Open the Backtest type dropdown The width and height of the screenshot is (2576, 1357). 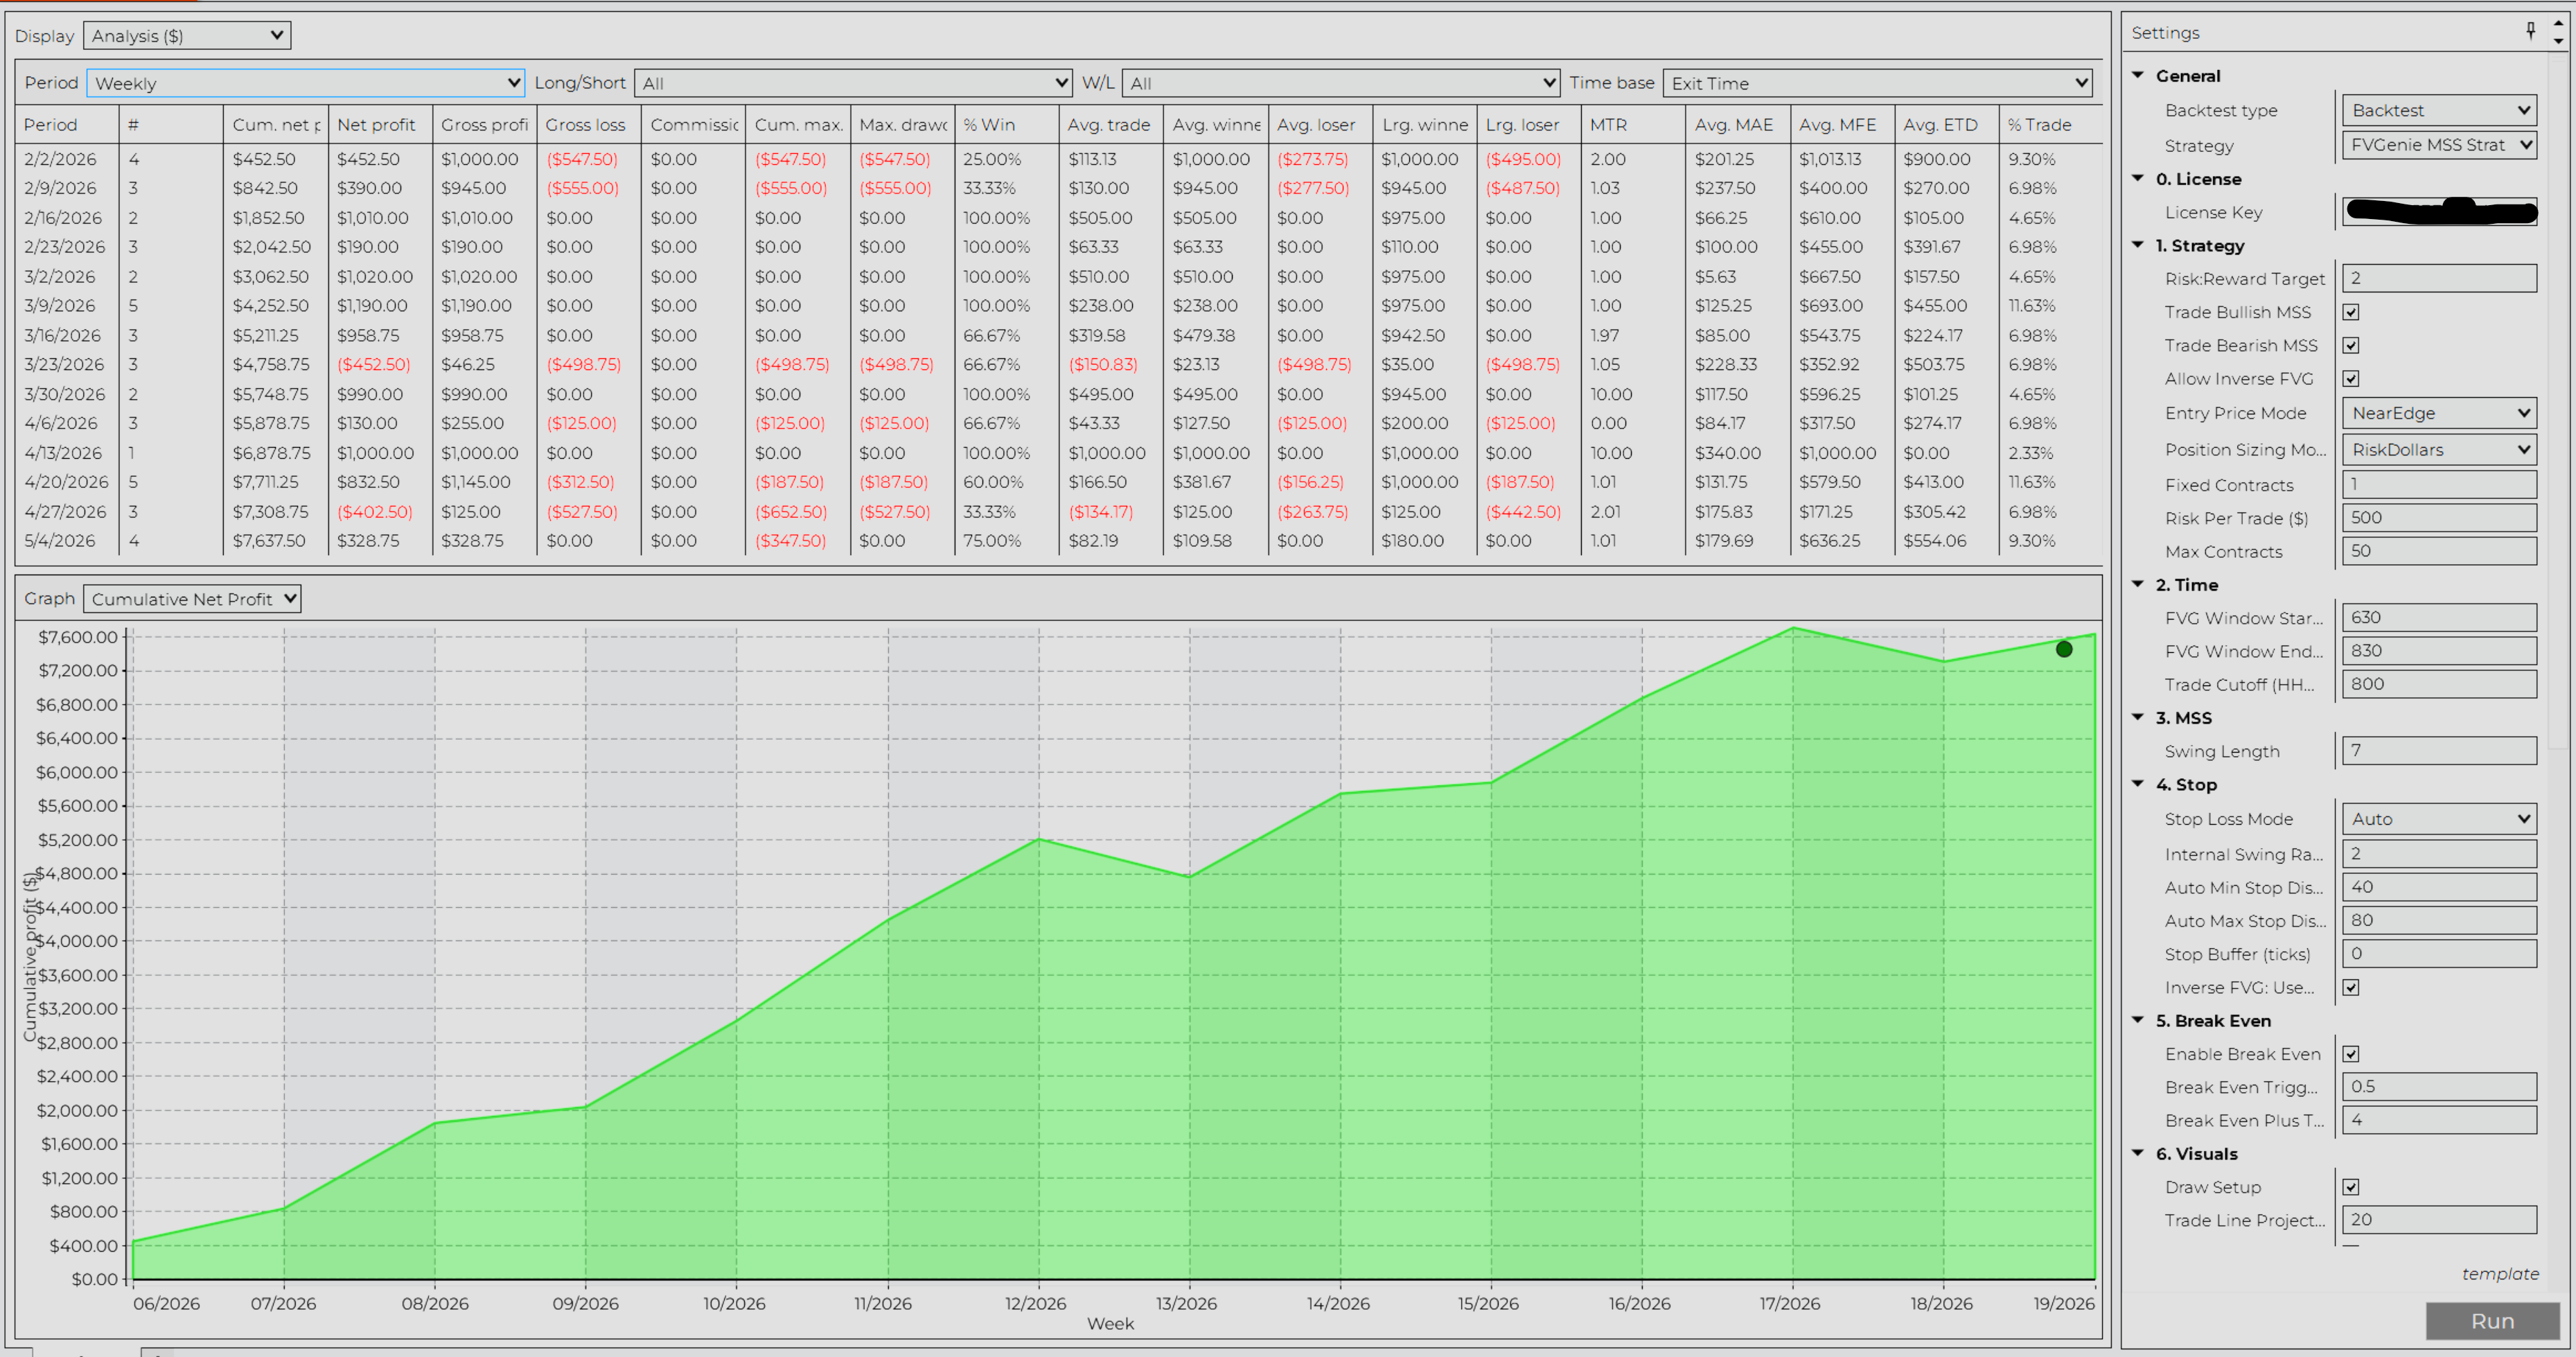coord(2439,110)
